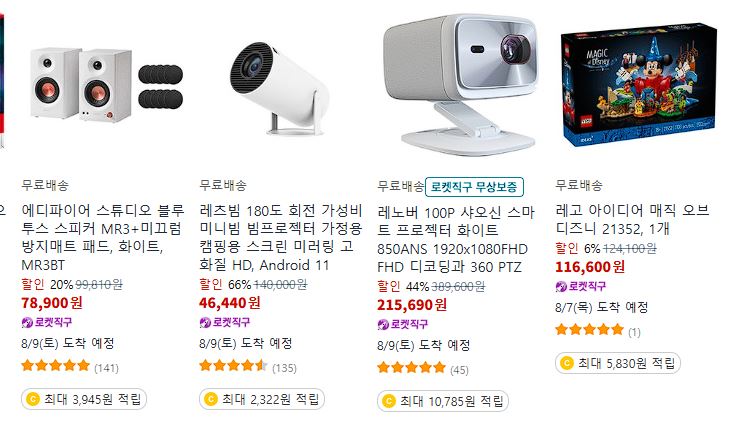Click the LEGO Disney set's 로켓직구 rocket icon

pyautogui.click(x=561, y=286)
